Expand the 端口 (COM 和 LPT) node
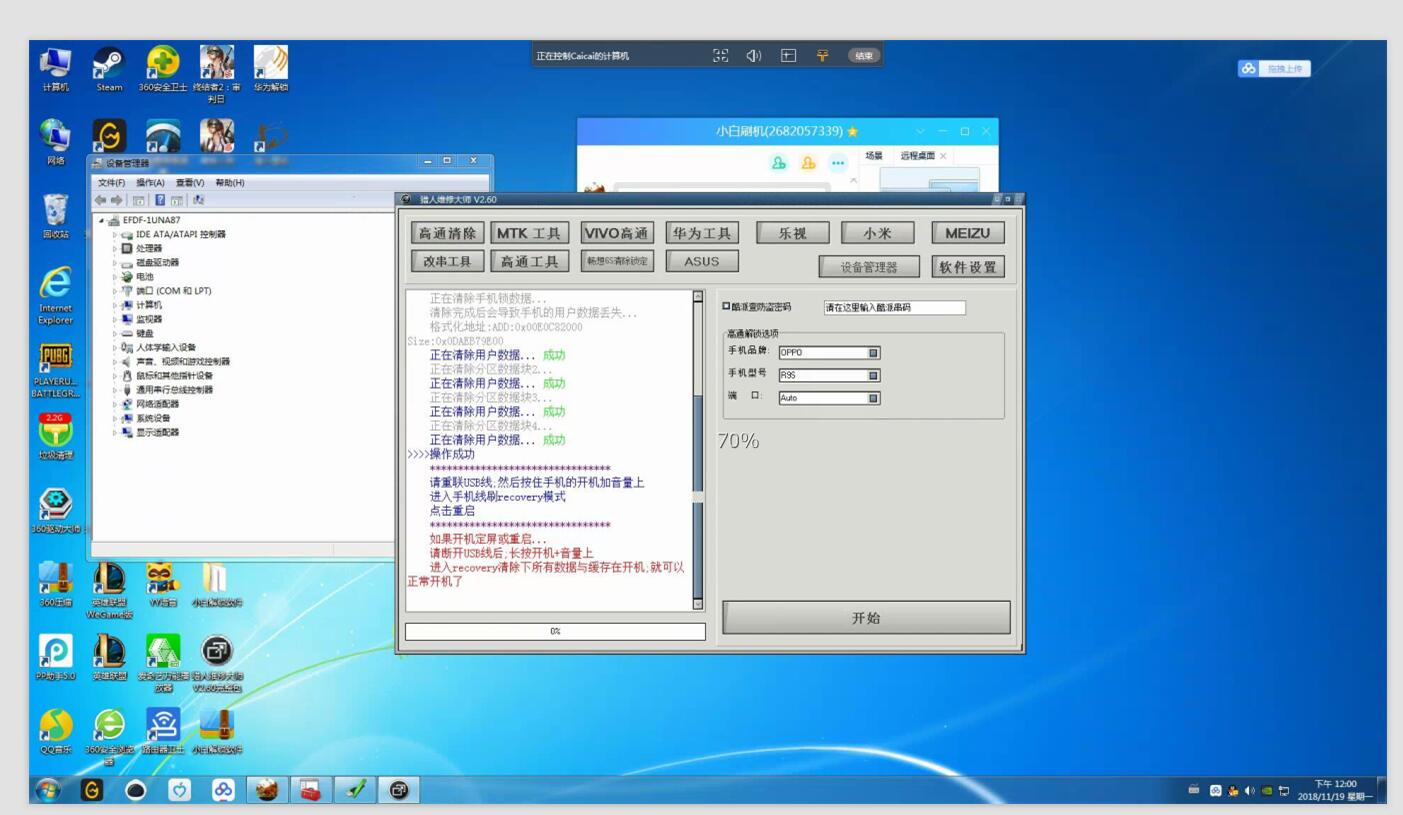Screen dimensions: 1403x815 click(x=115, y=291)
